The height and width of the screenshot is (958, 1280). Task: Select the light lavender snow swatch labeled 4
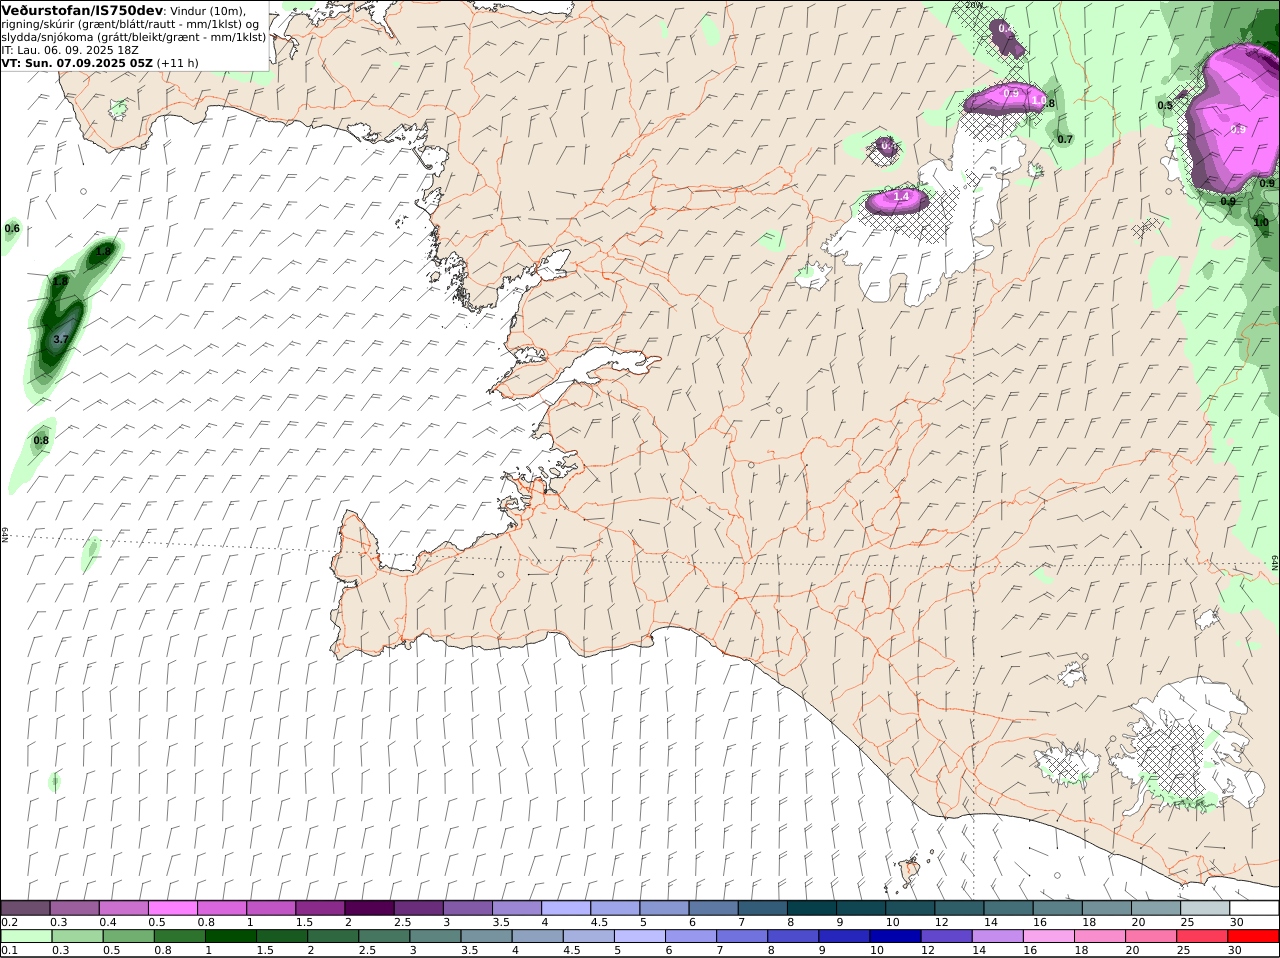coord(566,908)
